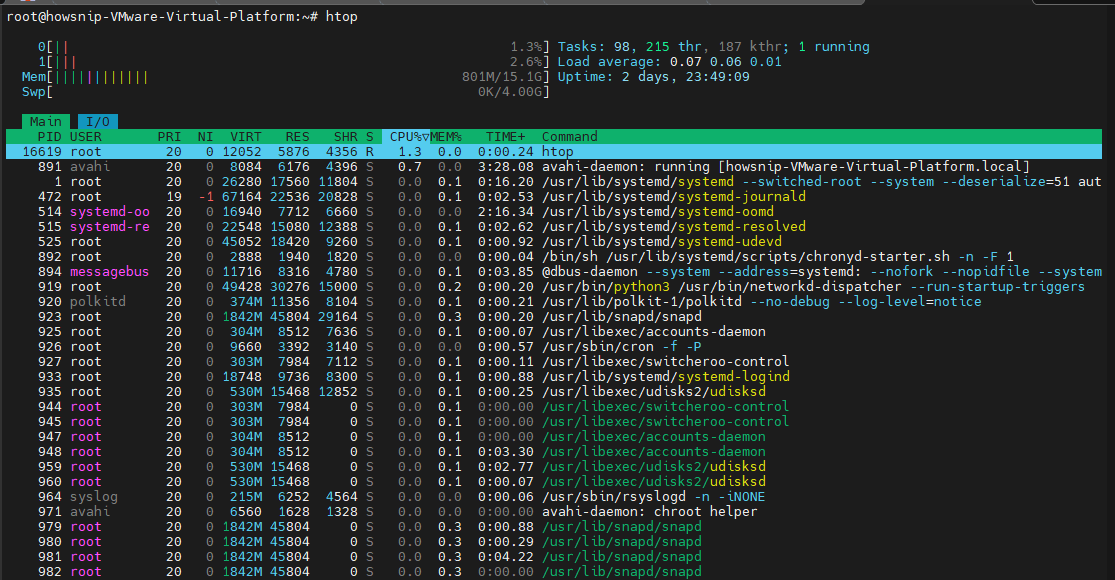Select avahi-daemon chroot helper row
This screenshot has height=580, width=1115.
coord(554,511)
